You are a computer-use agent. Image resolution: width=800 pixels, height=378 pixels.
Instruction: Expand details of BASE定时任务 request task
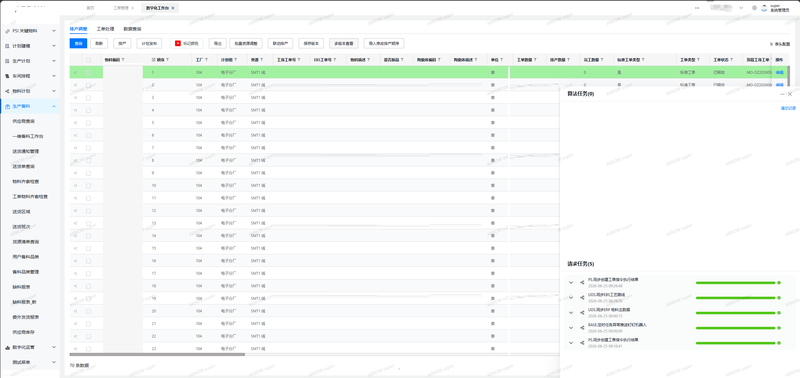[571, 328]
